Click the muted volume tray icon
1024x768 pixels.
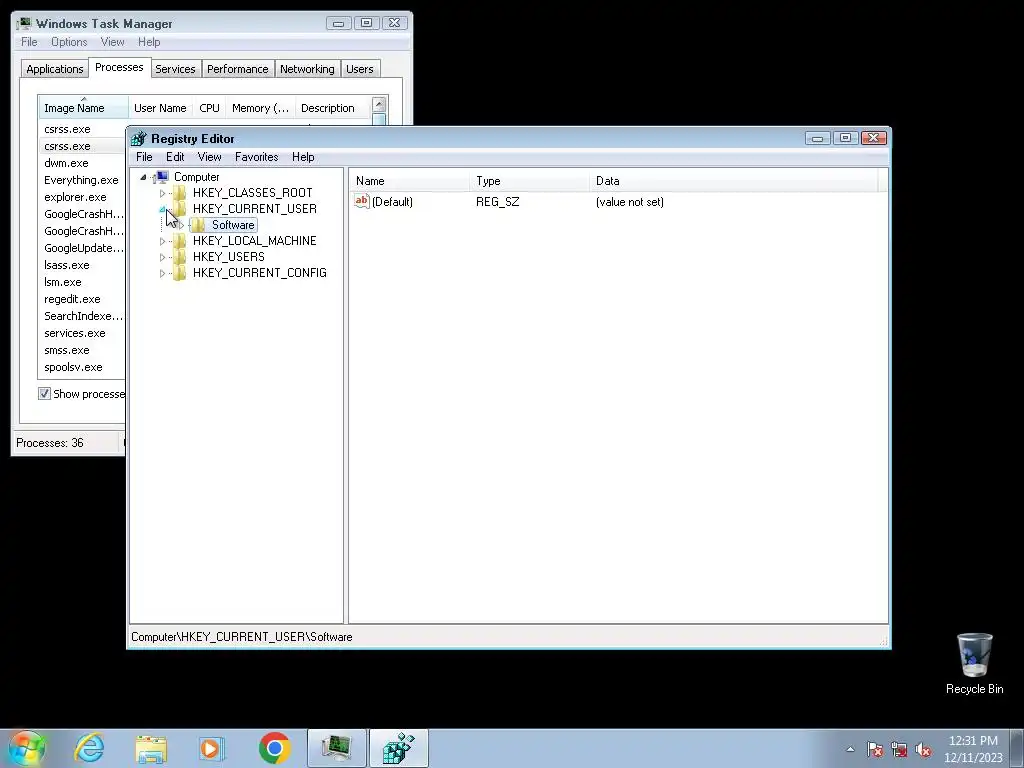[923, 749]
